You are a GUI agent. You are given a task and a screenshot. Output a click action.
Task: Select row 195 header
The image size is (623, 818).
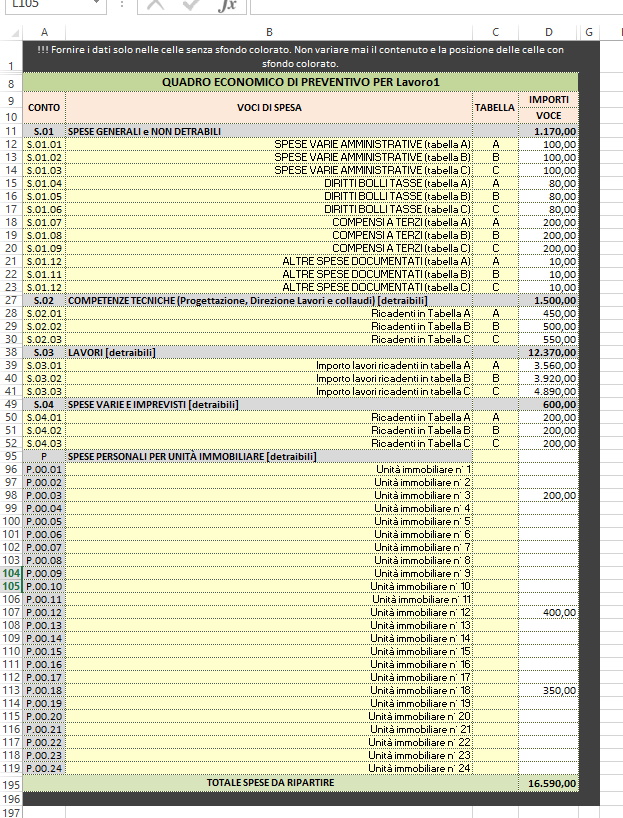click(11, 785)
